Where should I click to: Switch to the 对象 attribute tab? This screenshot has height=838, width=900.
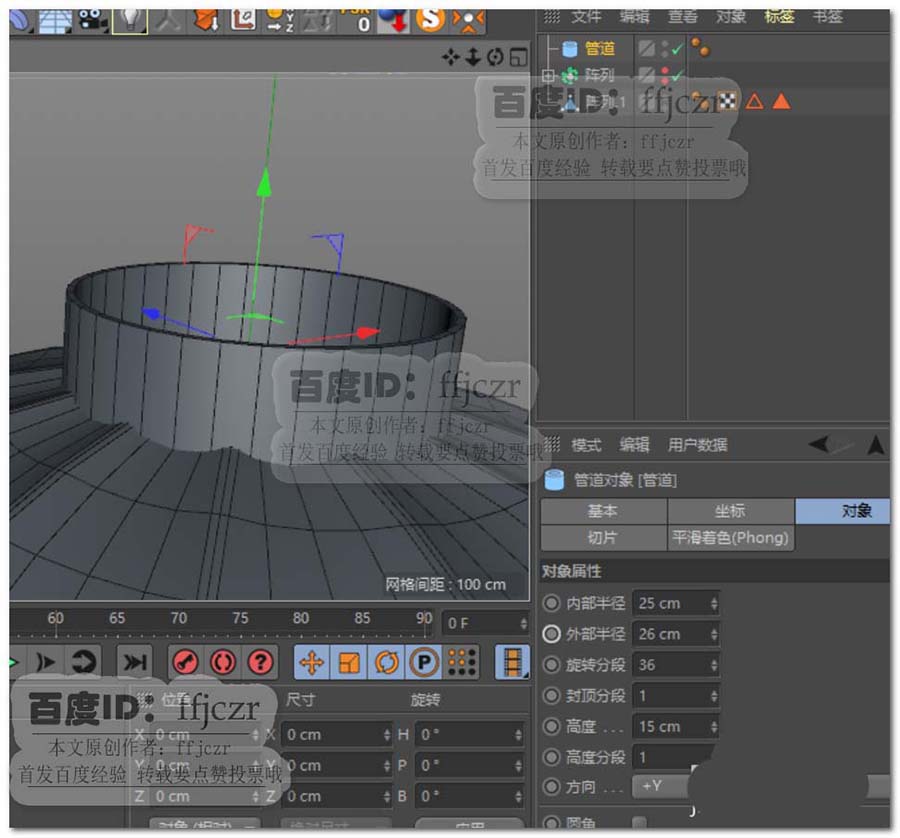[x=843, y=511]
